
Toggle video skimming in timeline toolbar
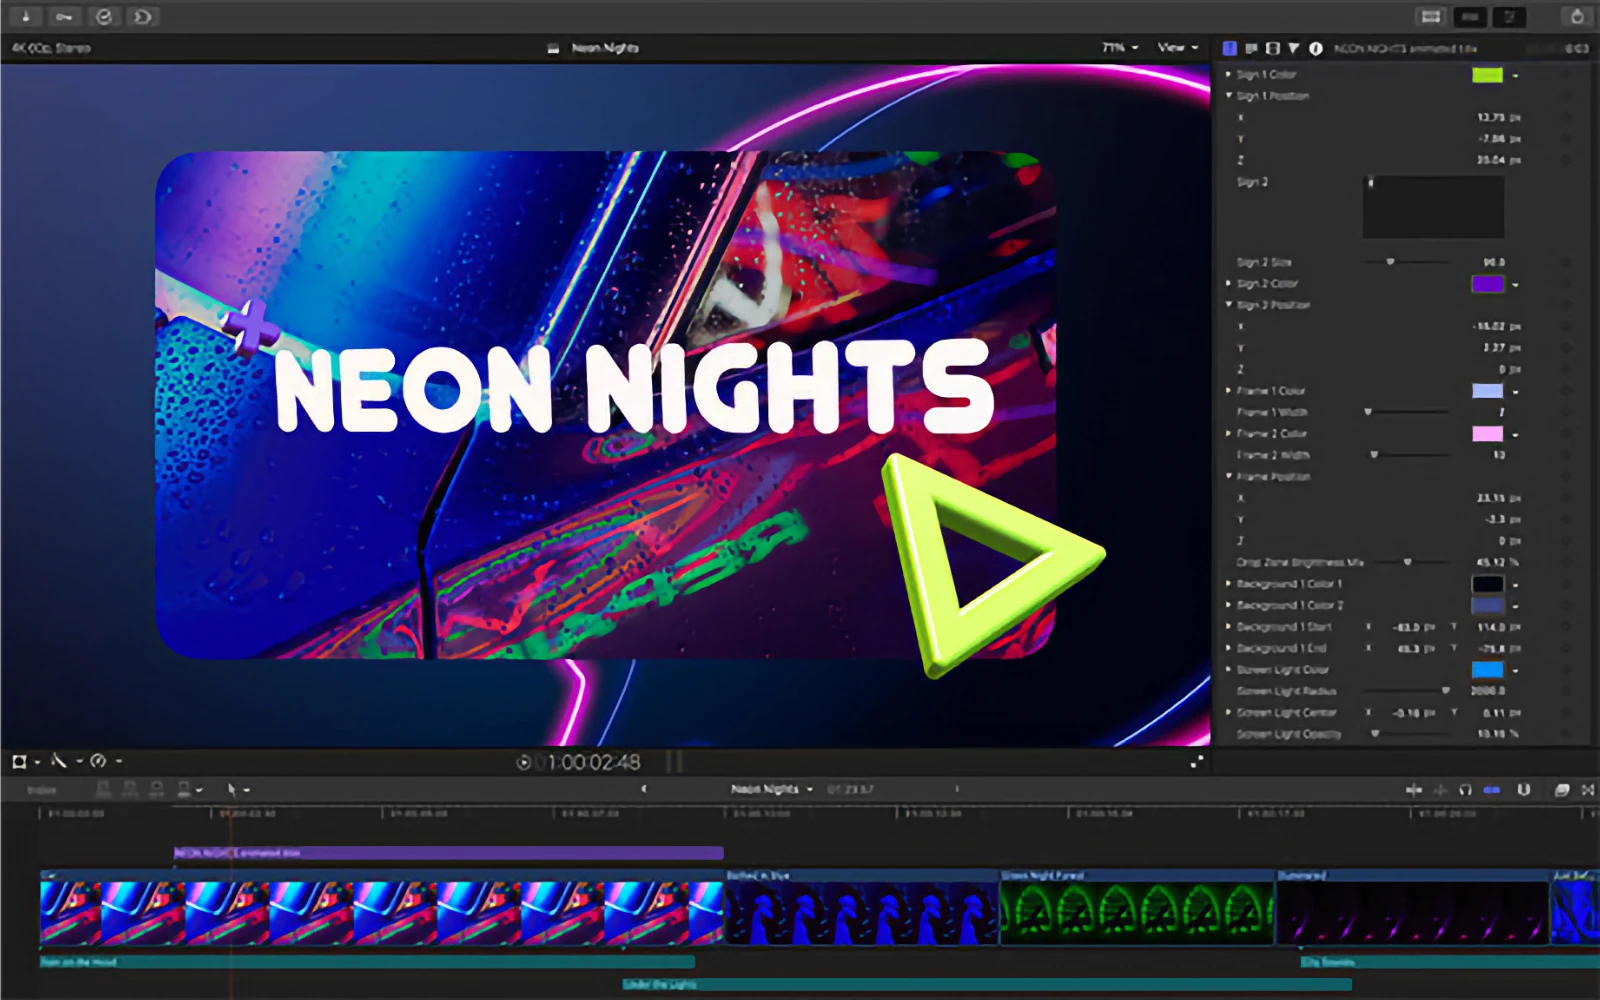[1414, 790]
